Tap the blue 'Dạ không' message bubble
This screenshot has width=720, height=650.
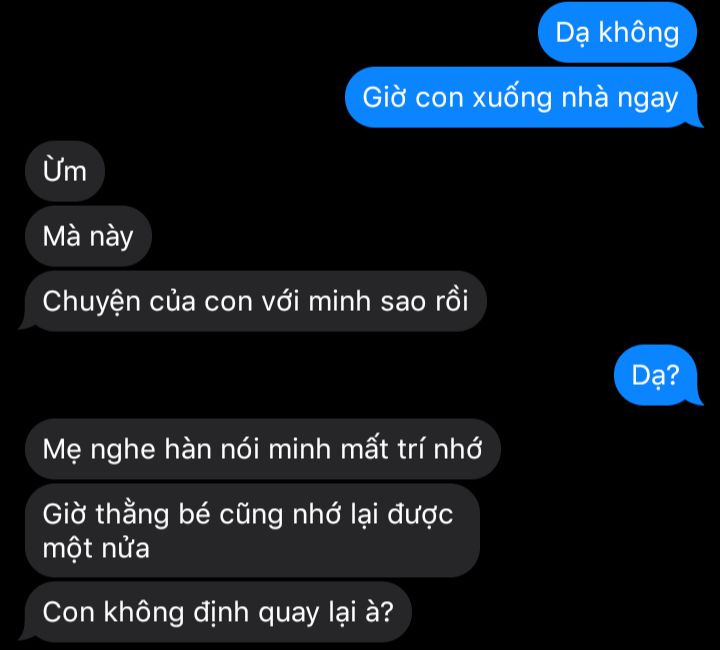(x=617, y=32)
